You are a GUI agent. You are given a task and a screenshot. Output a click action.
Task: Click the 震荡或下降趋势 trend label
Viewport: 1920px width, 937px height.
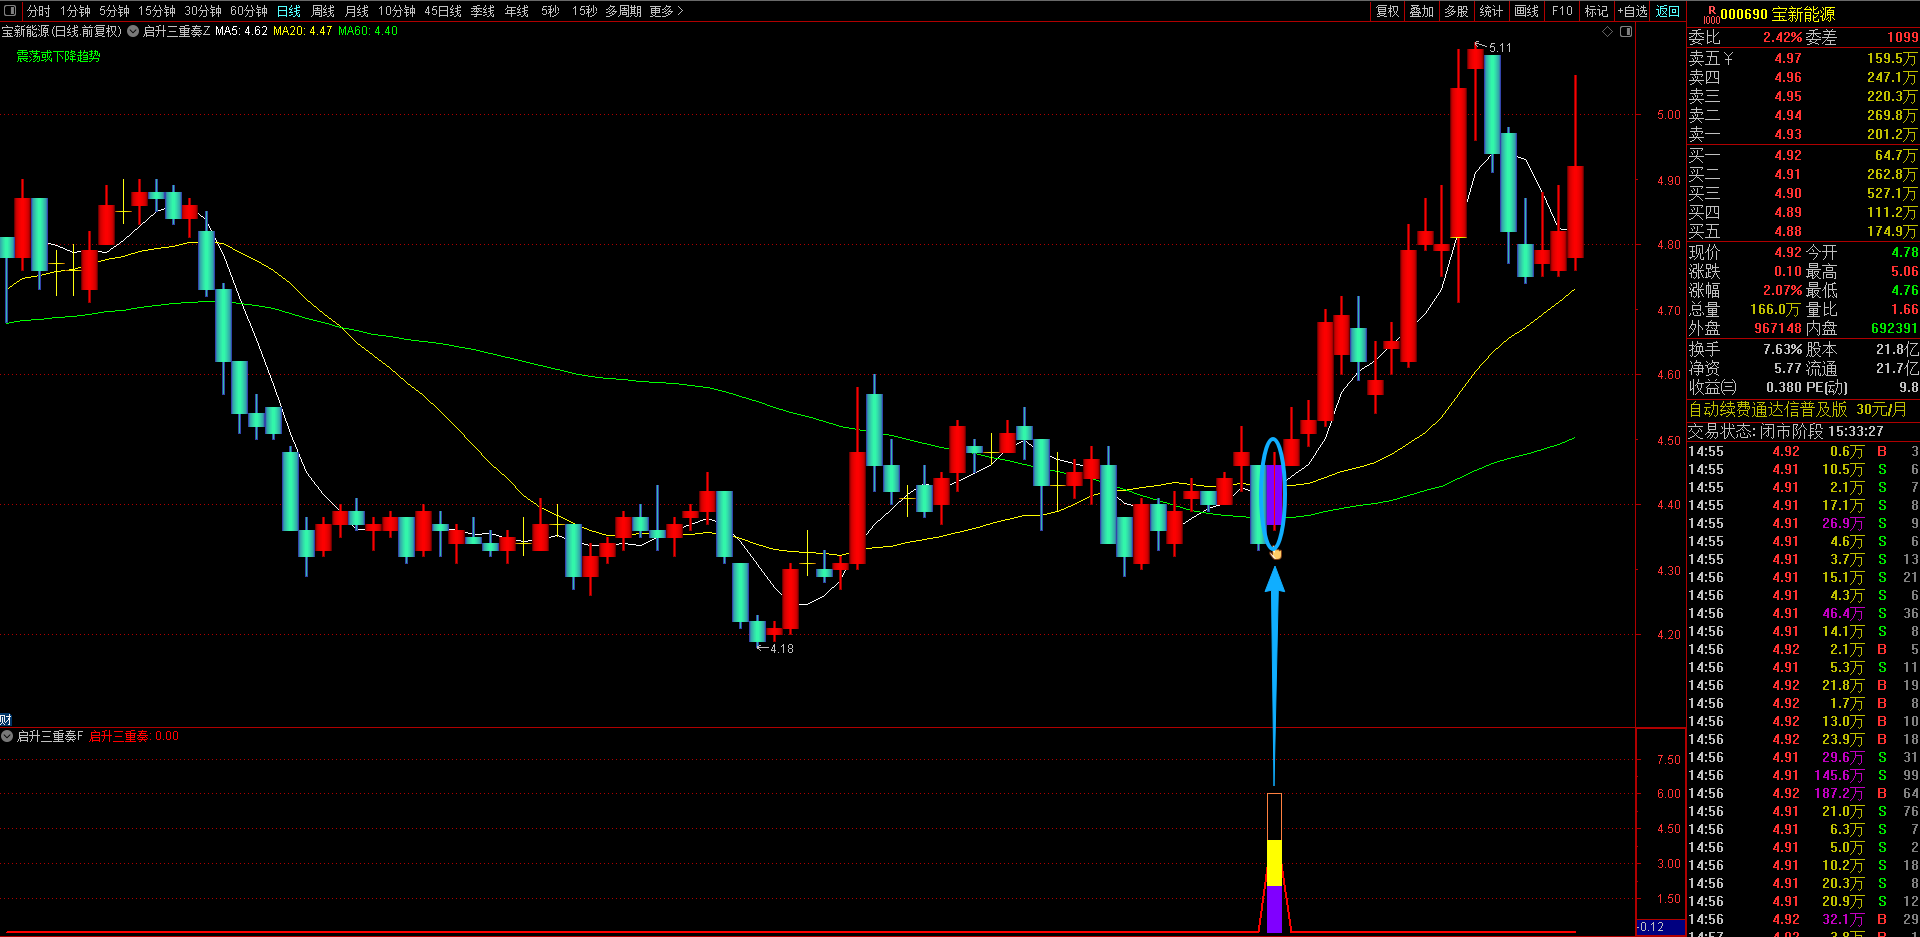pyautogui.click(x=58, y=56)
